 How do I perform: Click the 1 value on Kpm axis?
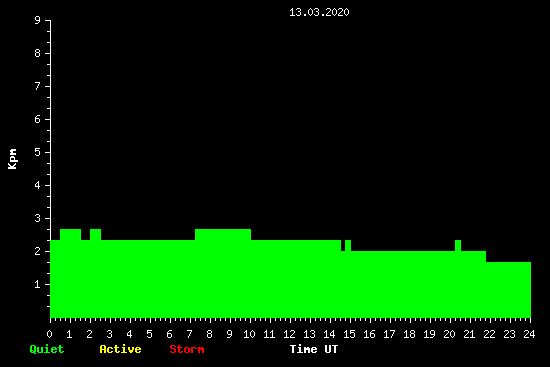coord(38,284)
